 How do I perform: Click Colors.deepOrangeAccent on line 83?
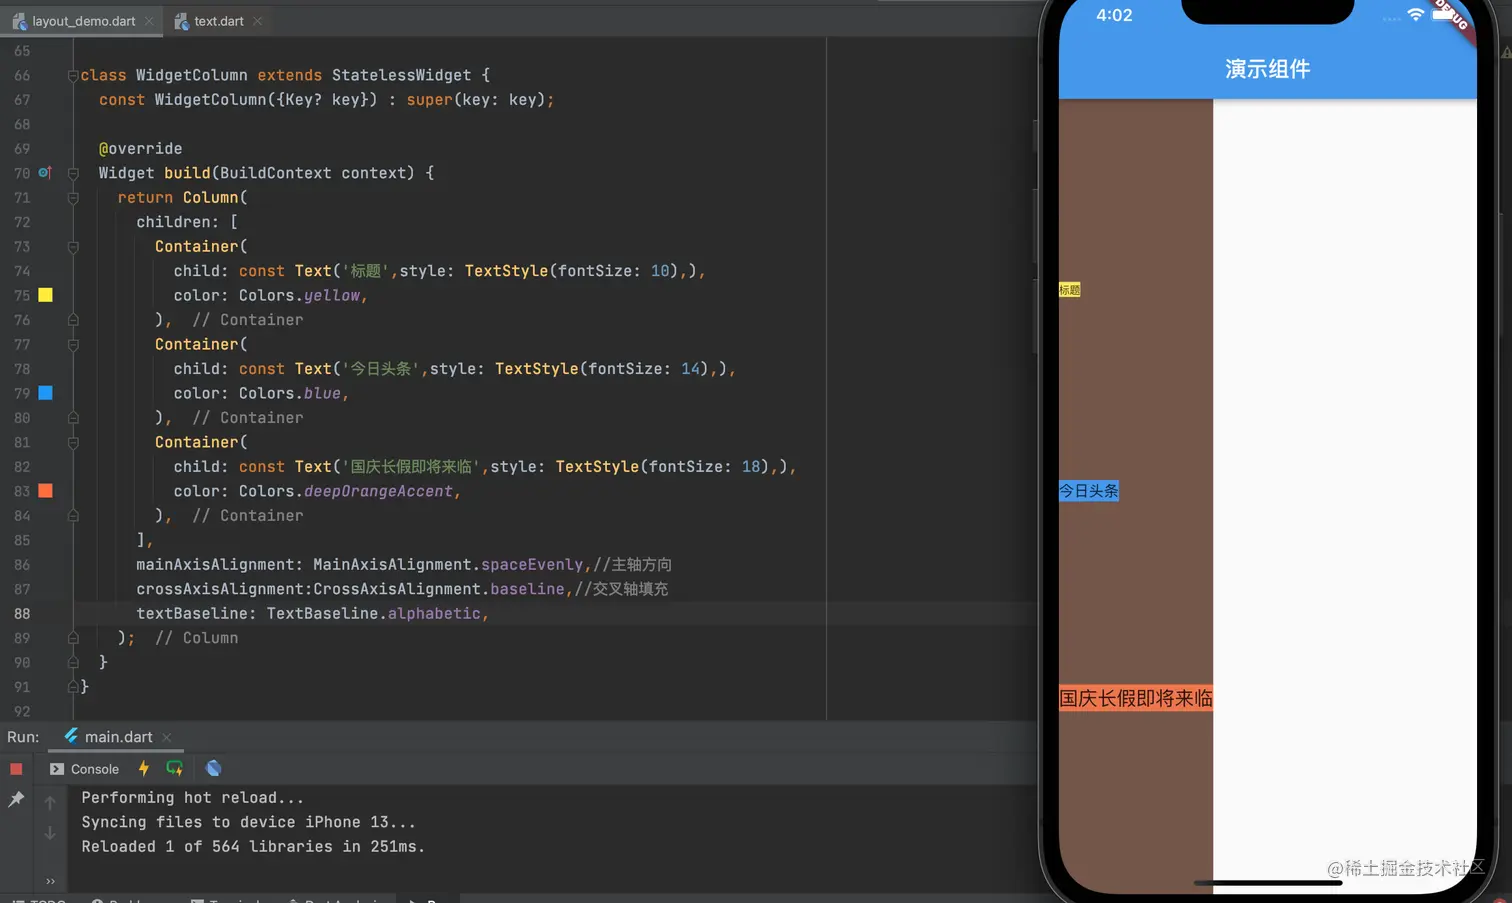[346, 492]
